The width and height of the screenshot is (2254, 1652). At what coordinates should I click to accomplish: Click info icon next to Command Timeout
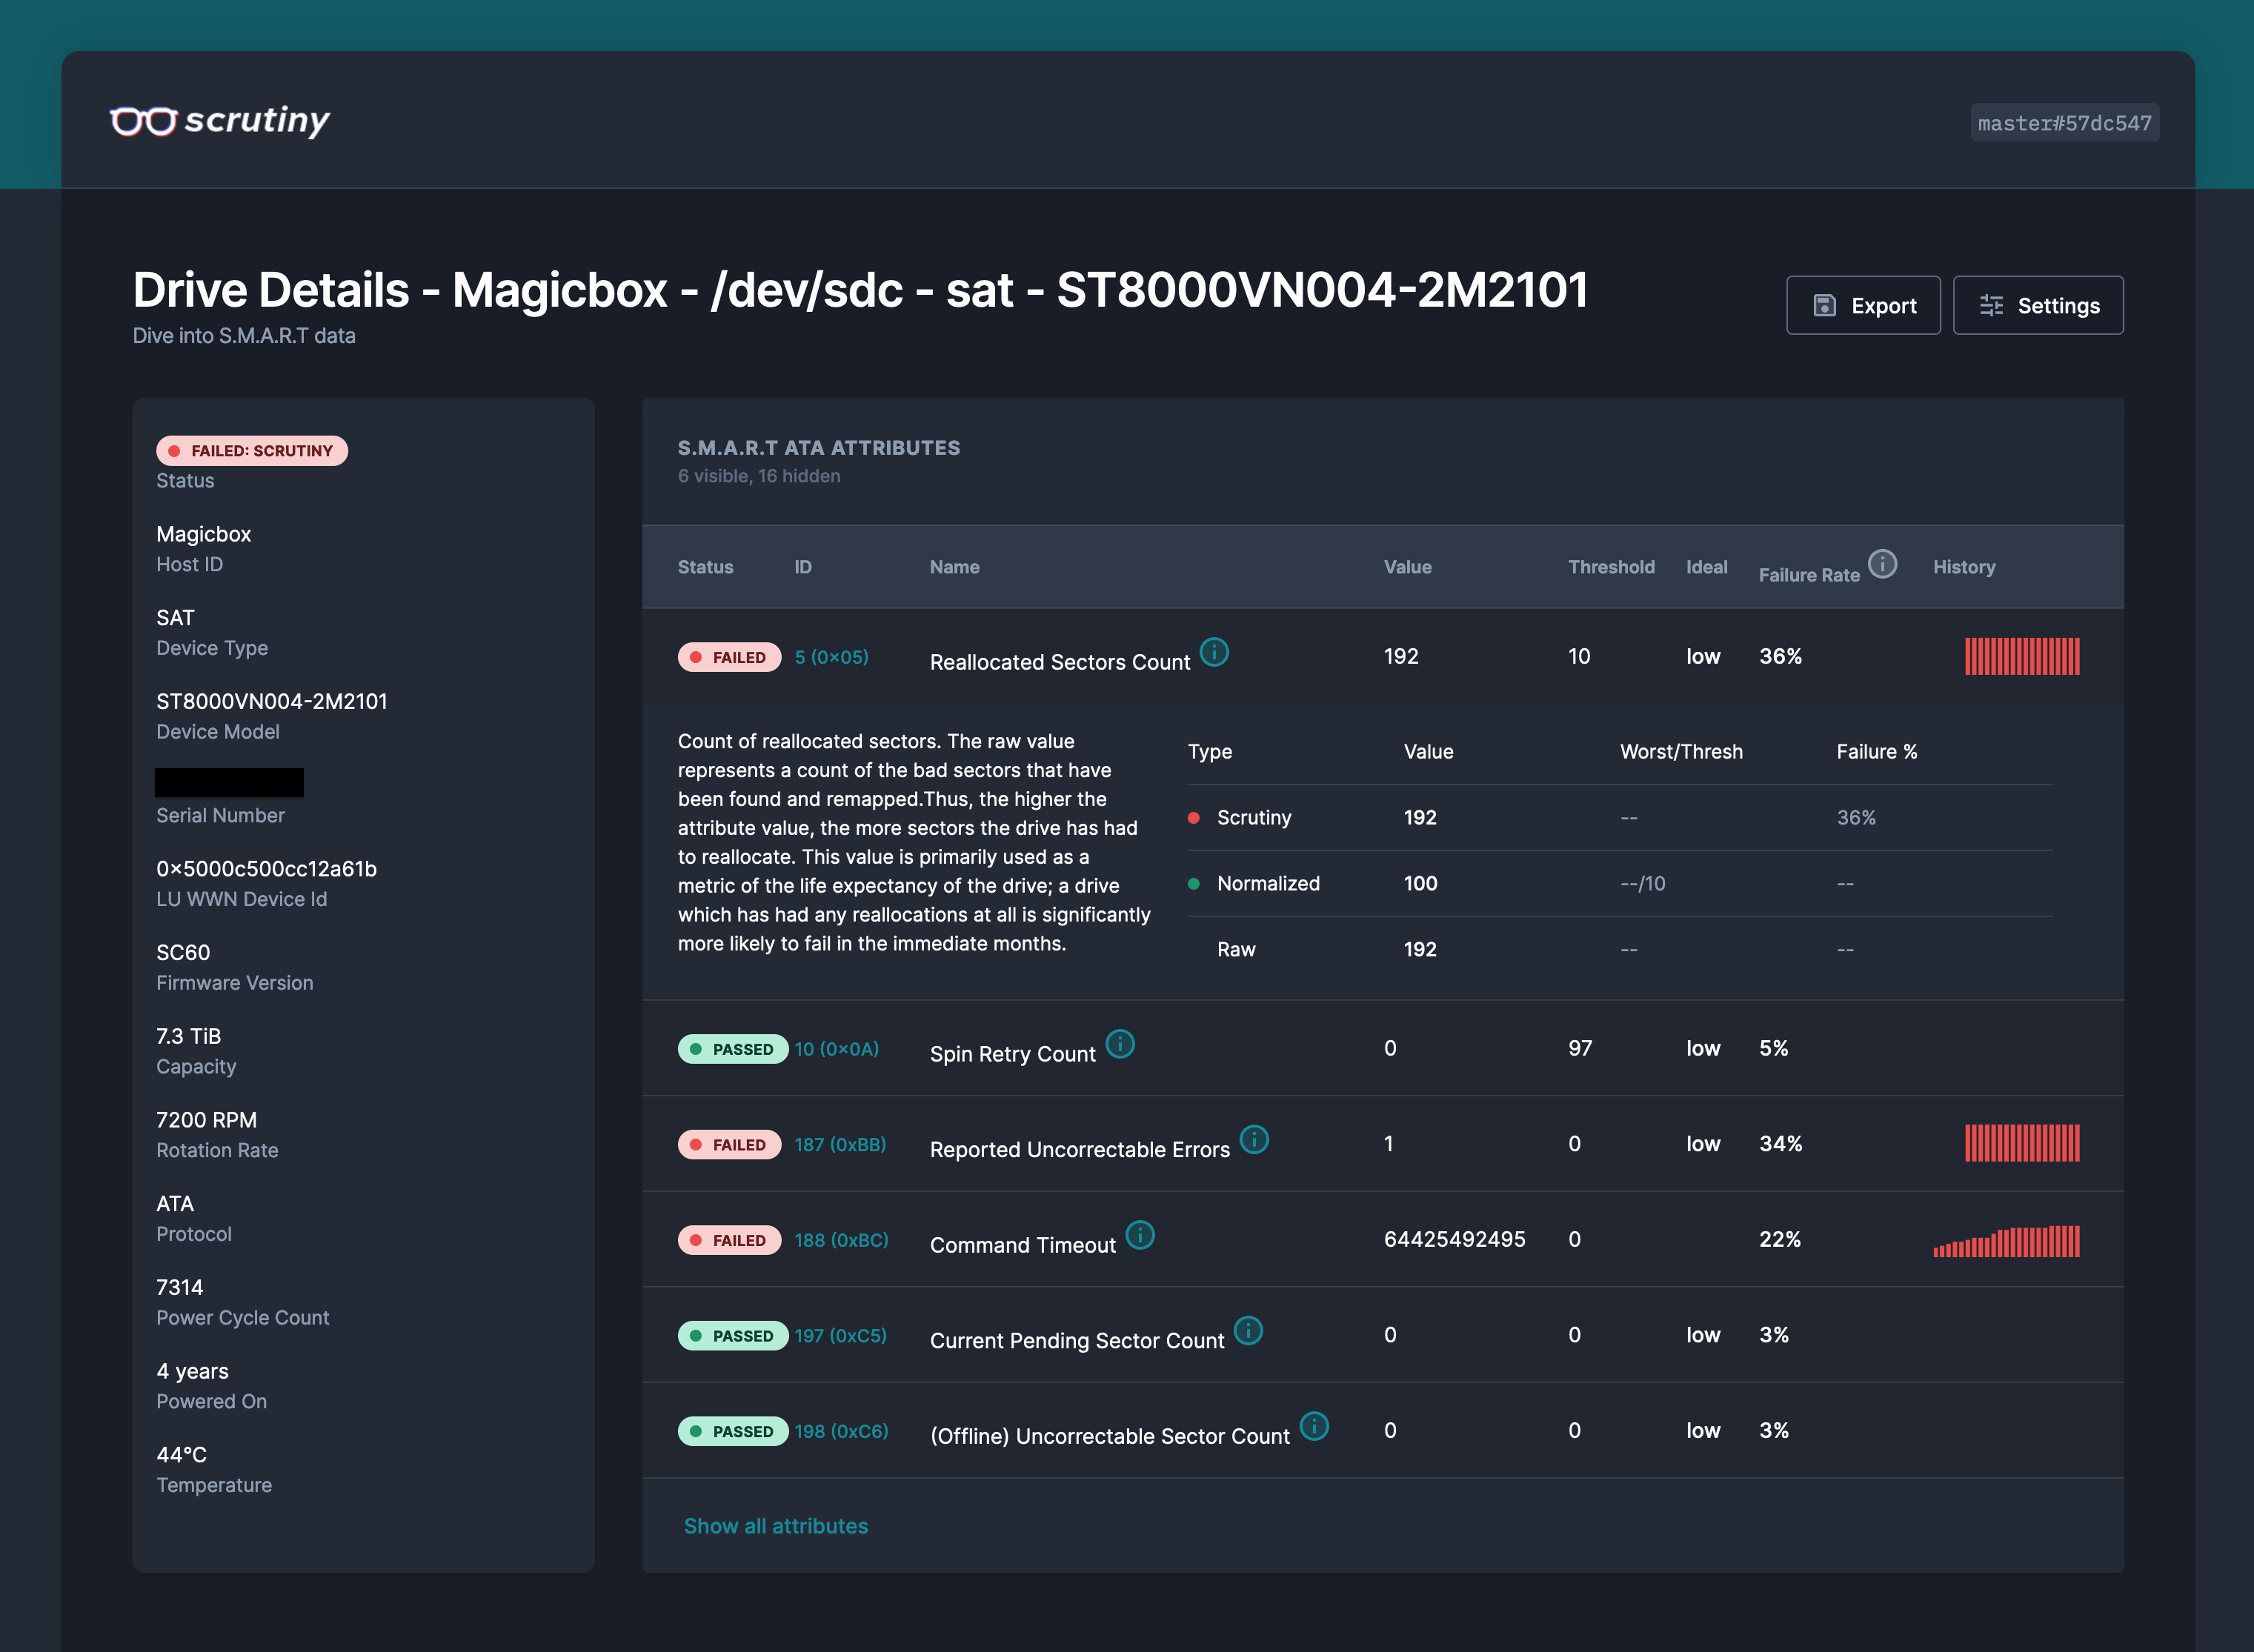click(1140, 1236)
